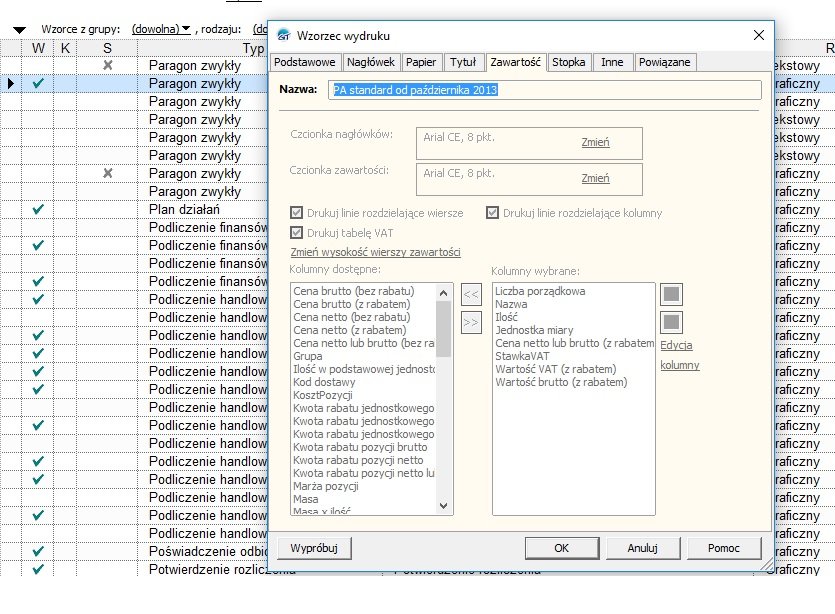Click the W column header in background table

click(38, 48)
